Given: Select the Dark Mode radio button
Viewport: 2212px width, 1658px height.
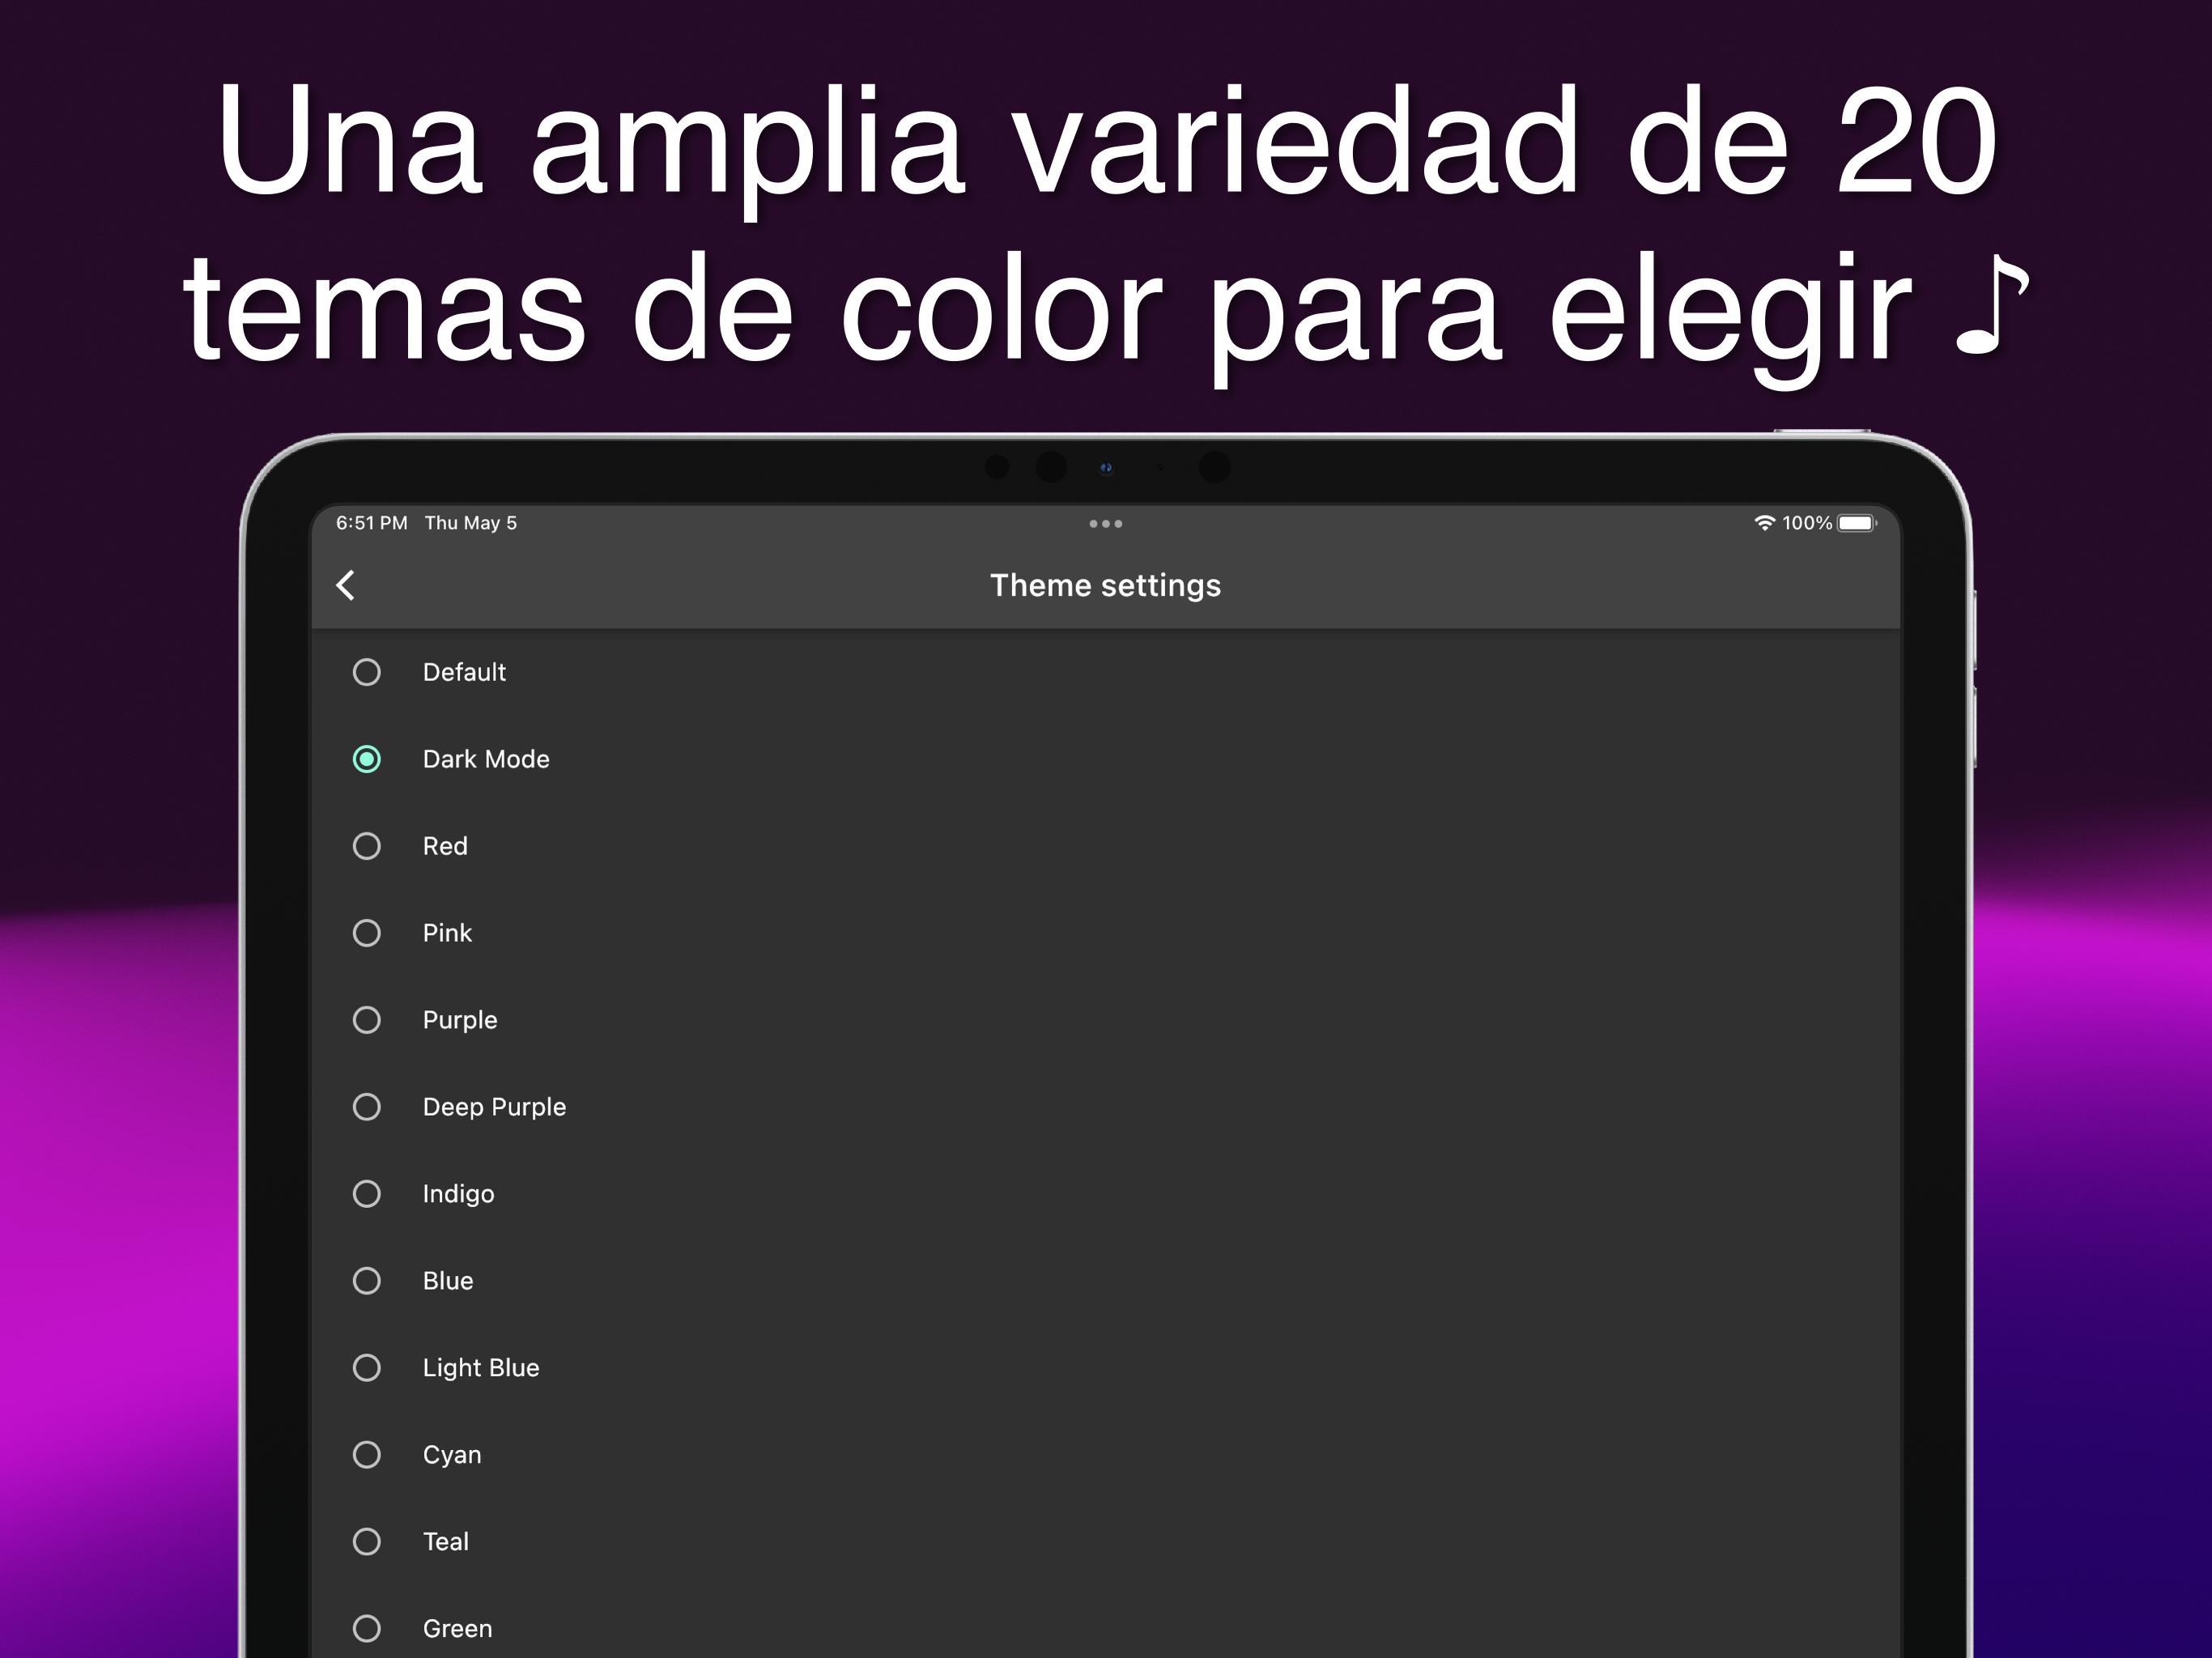Looking at the screenshot, I should (367, 759).
